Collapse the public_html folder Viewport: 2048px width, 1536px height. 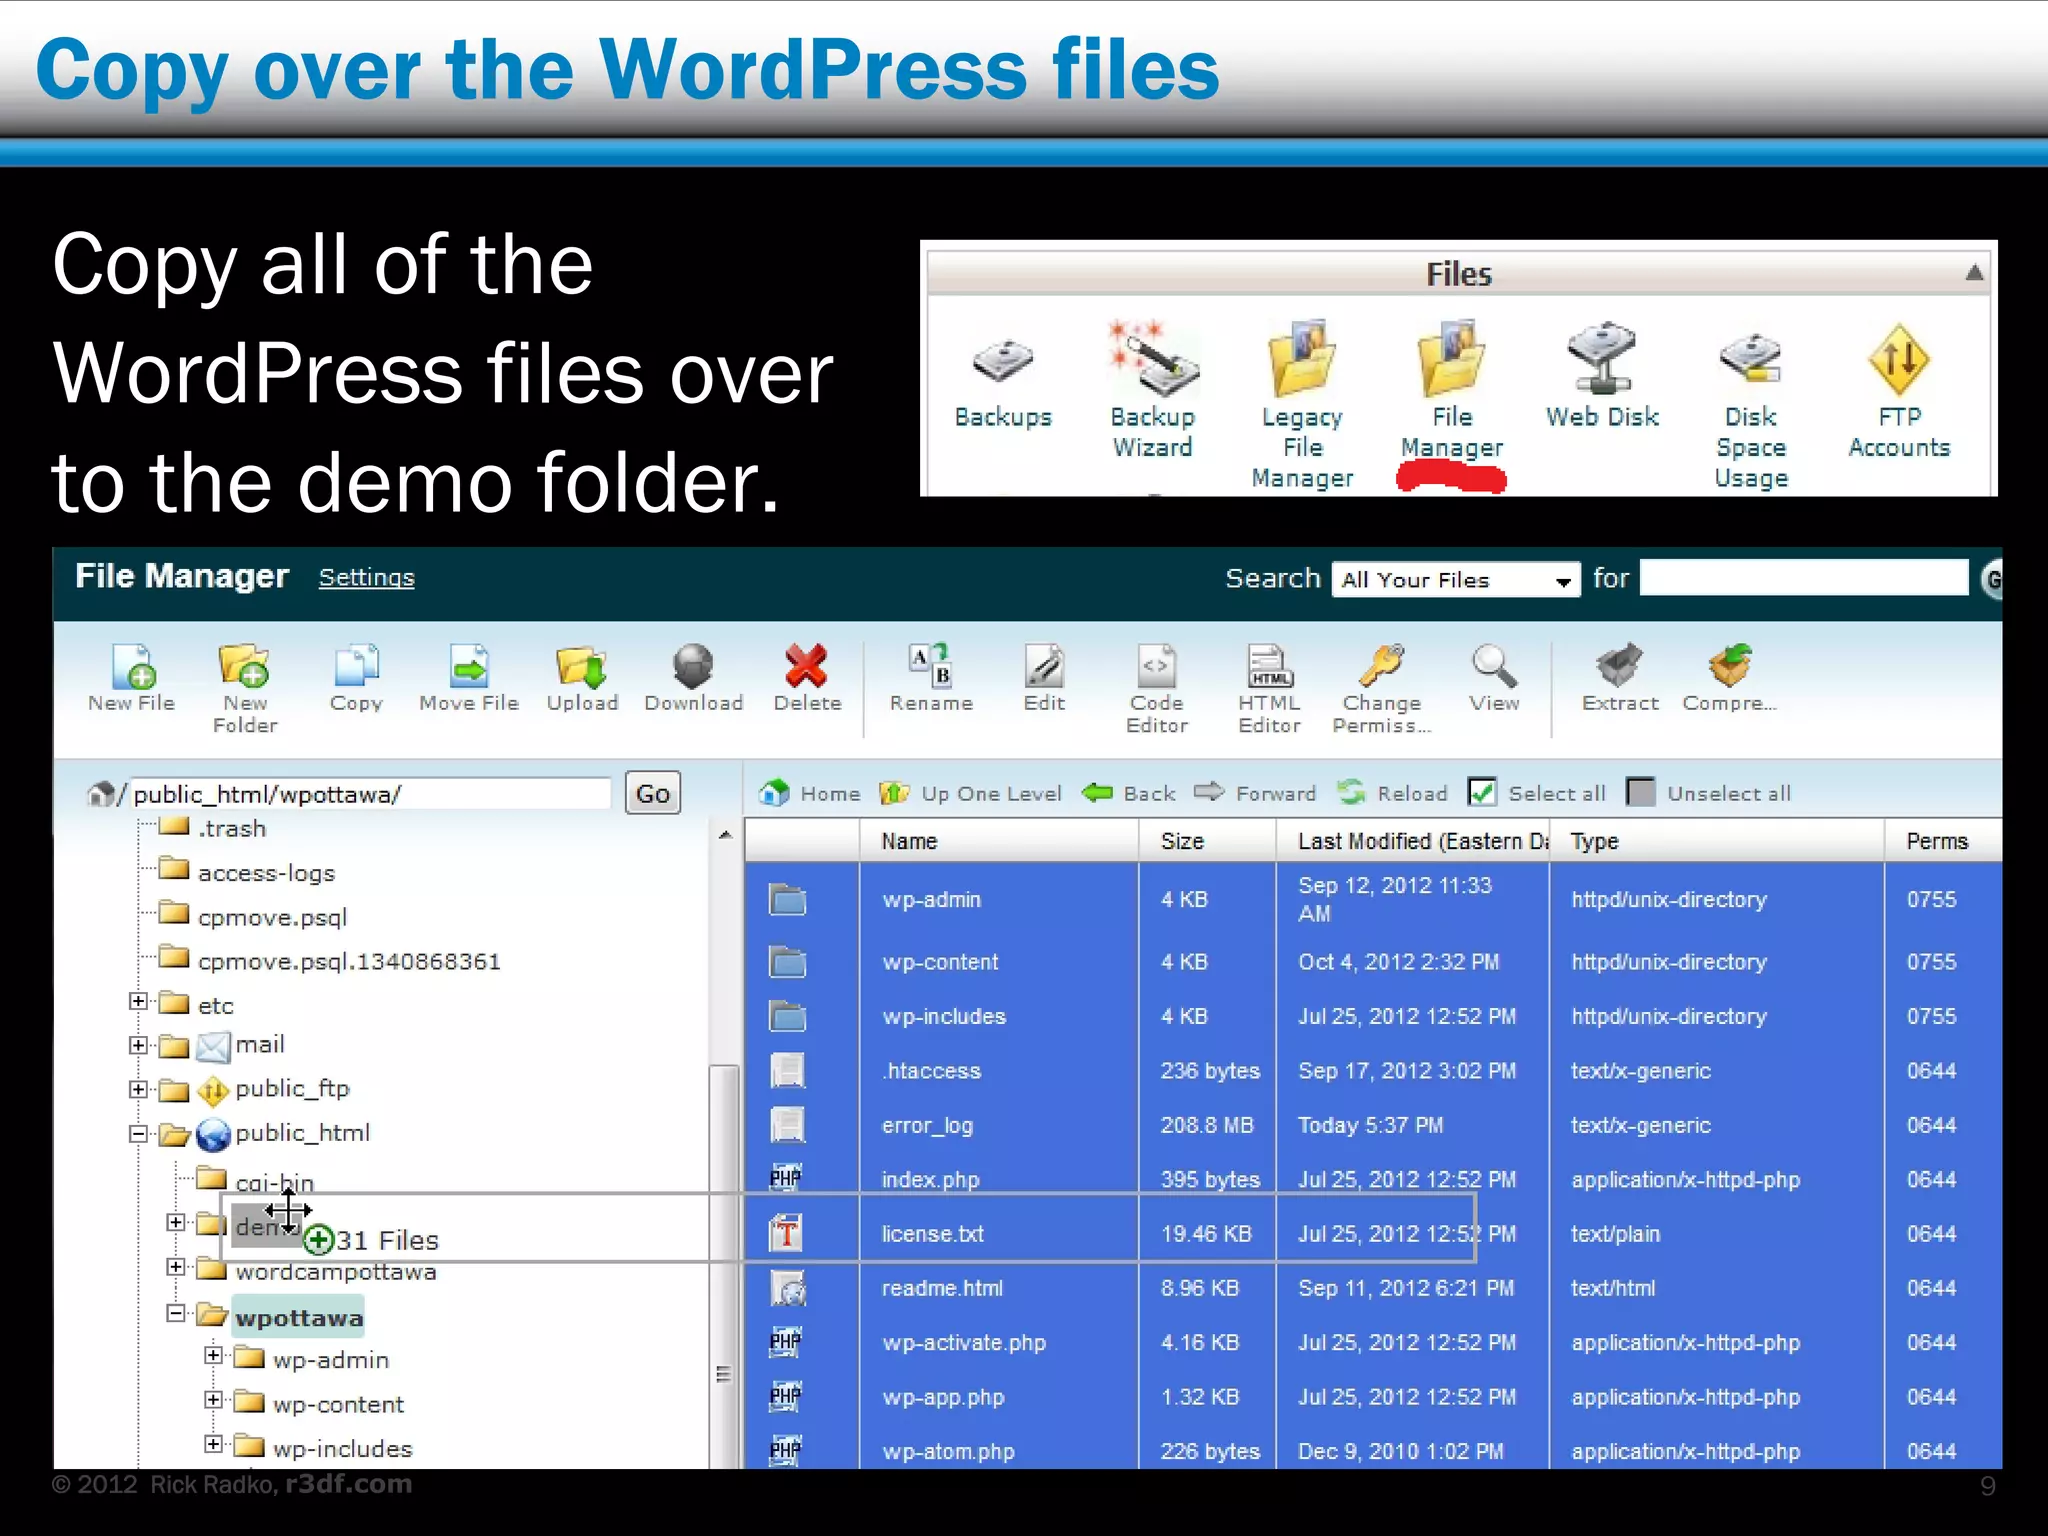click(138, 1134)
